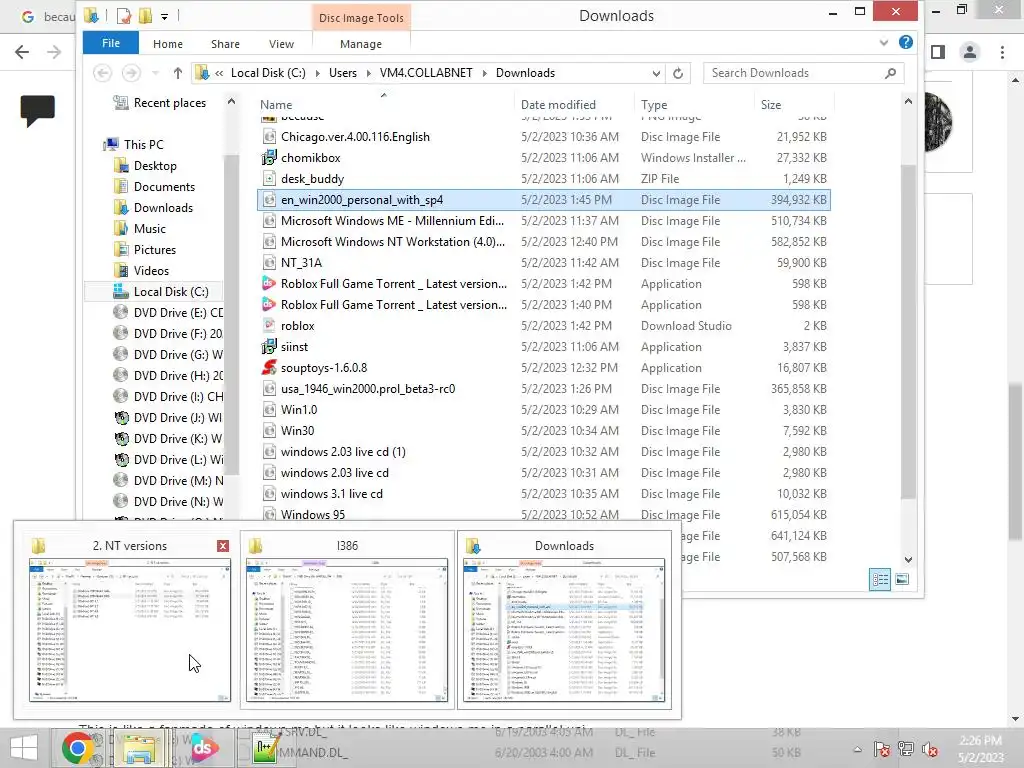Select the Manage tab under Disc Image Tools
Screen dimensions: 1024x768
click(360, 44)
